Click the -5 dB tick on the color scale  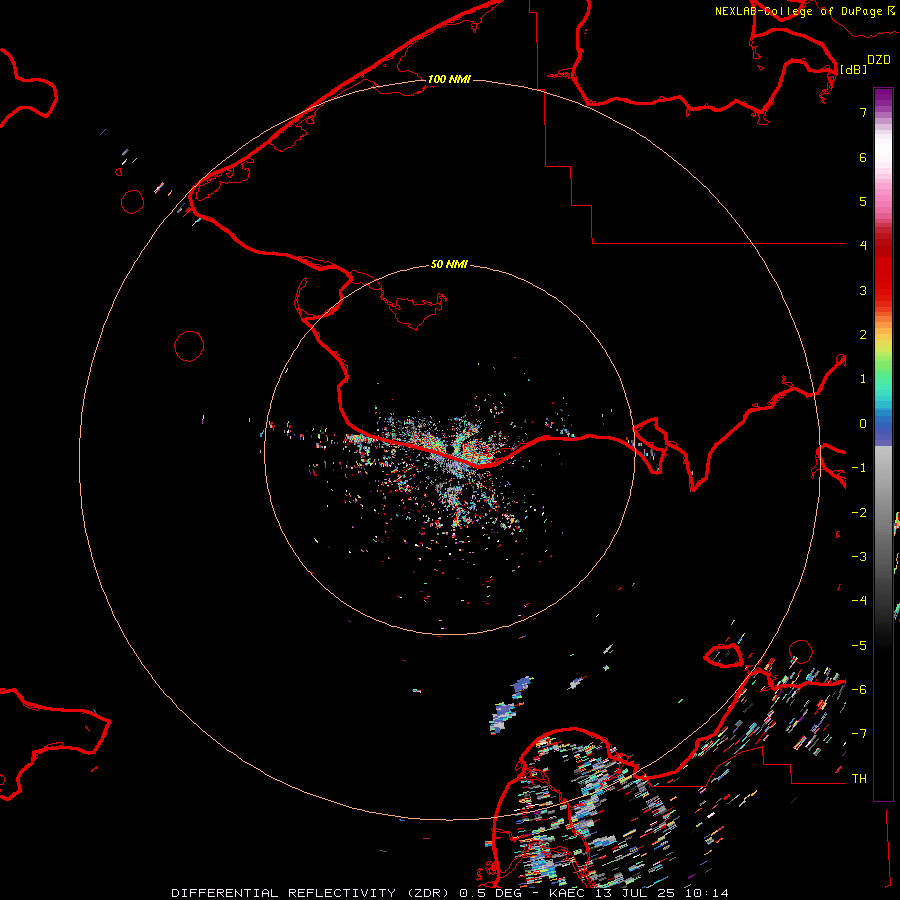point(859,646)
